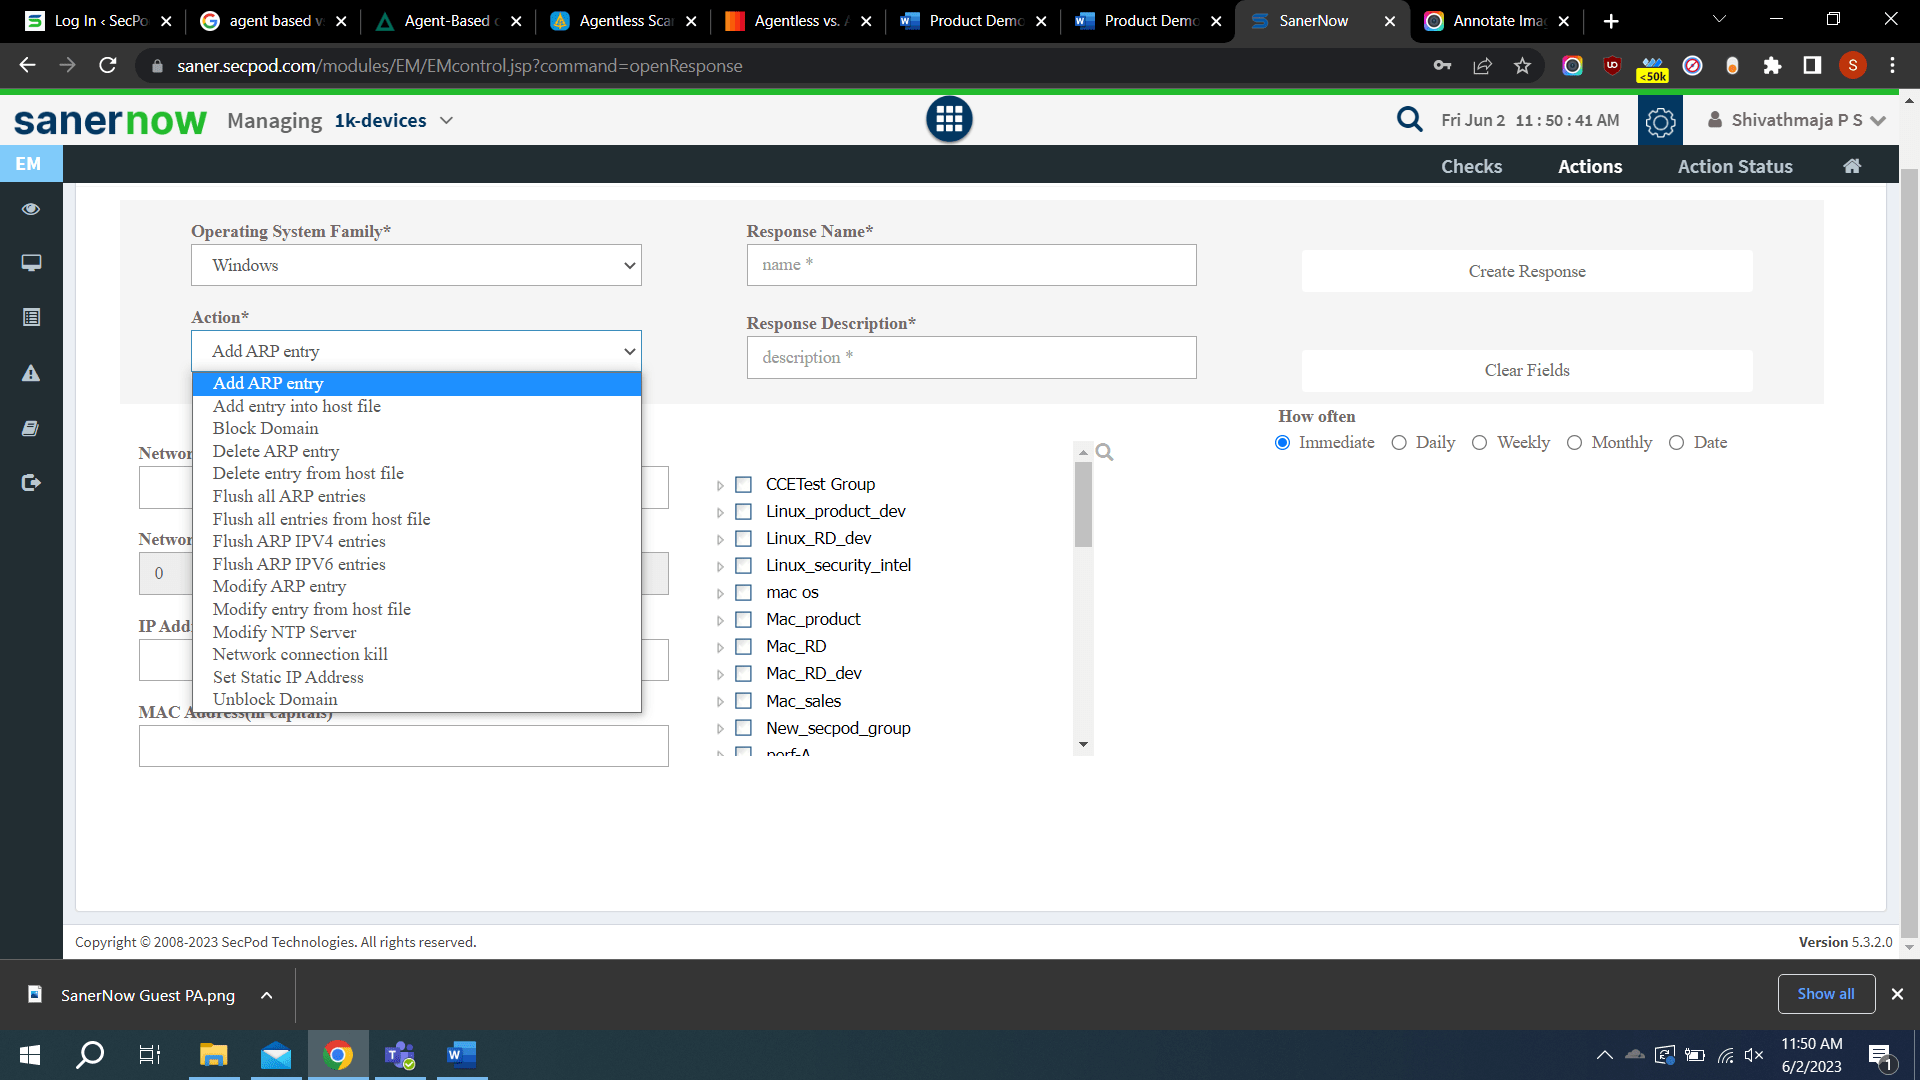Open the browser side panel icon
Viewport: 1920px width, 1080px height.
pyautogui.click(x=1812, y=66)
